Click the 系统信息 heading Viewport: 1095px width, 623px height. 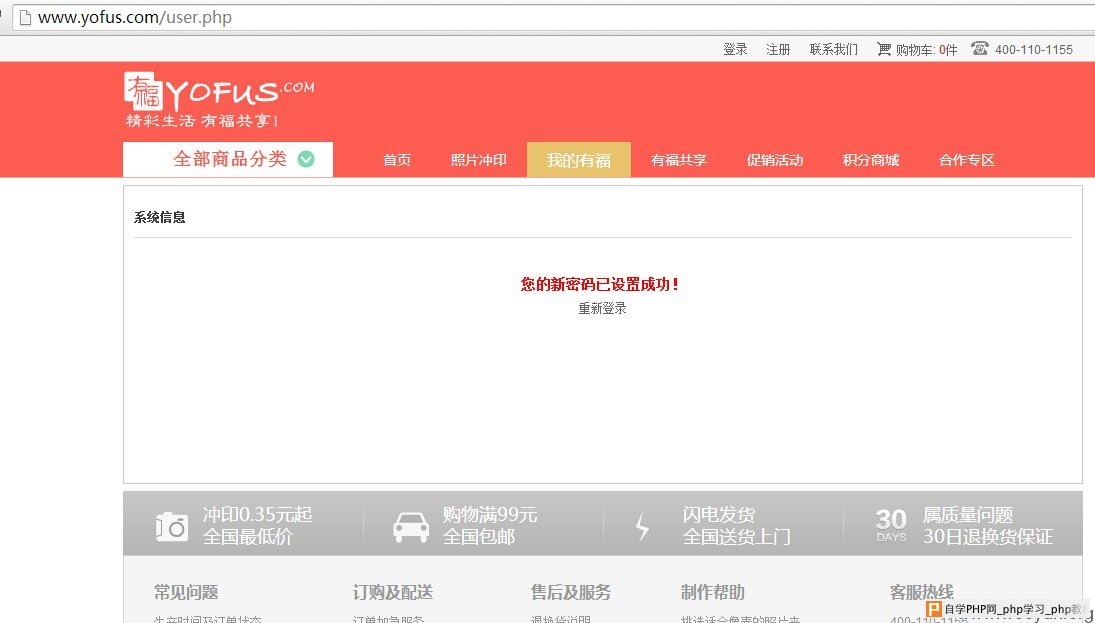[159, 217]
